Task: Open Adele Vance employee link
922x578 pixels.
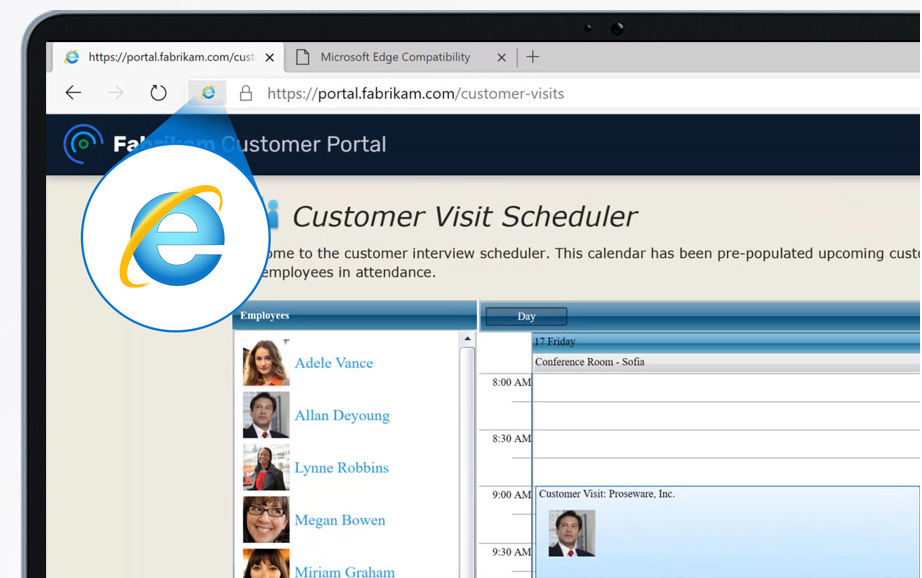Action: [x=333, y=363]
